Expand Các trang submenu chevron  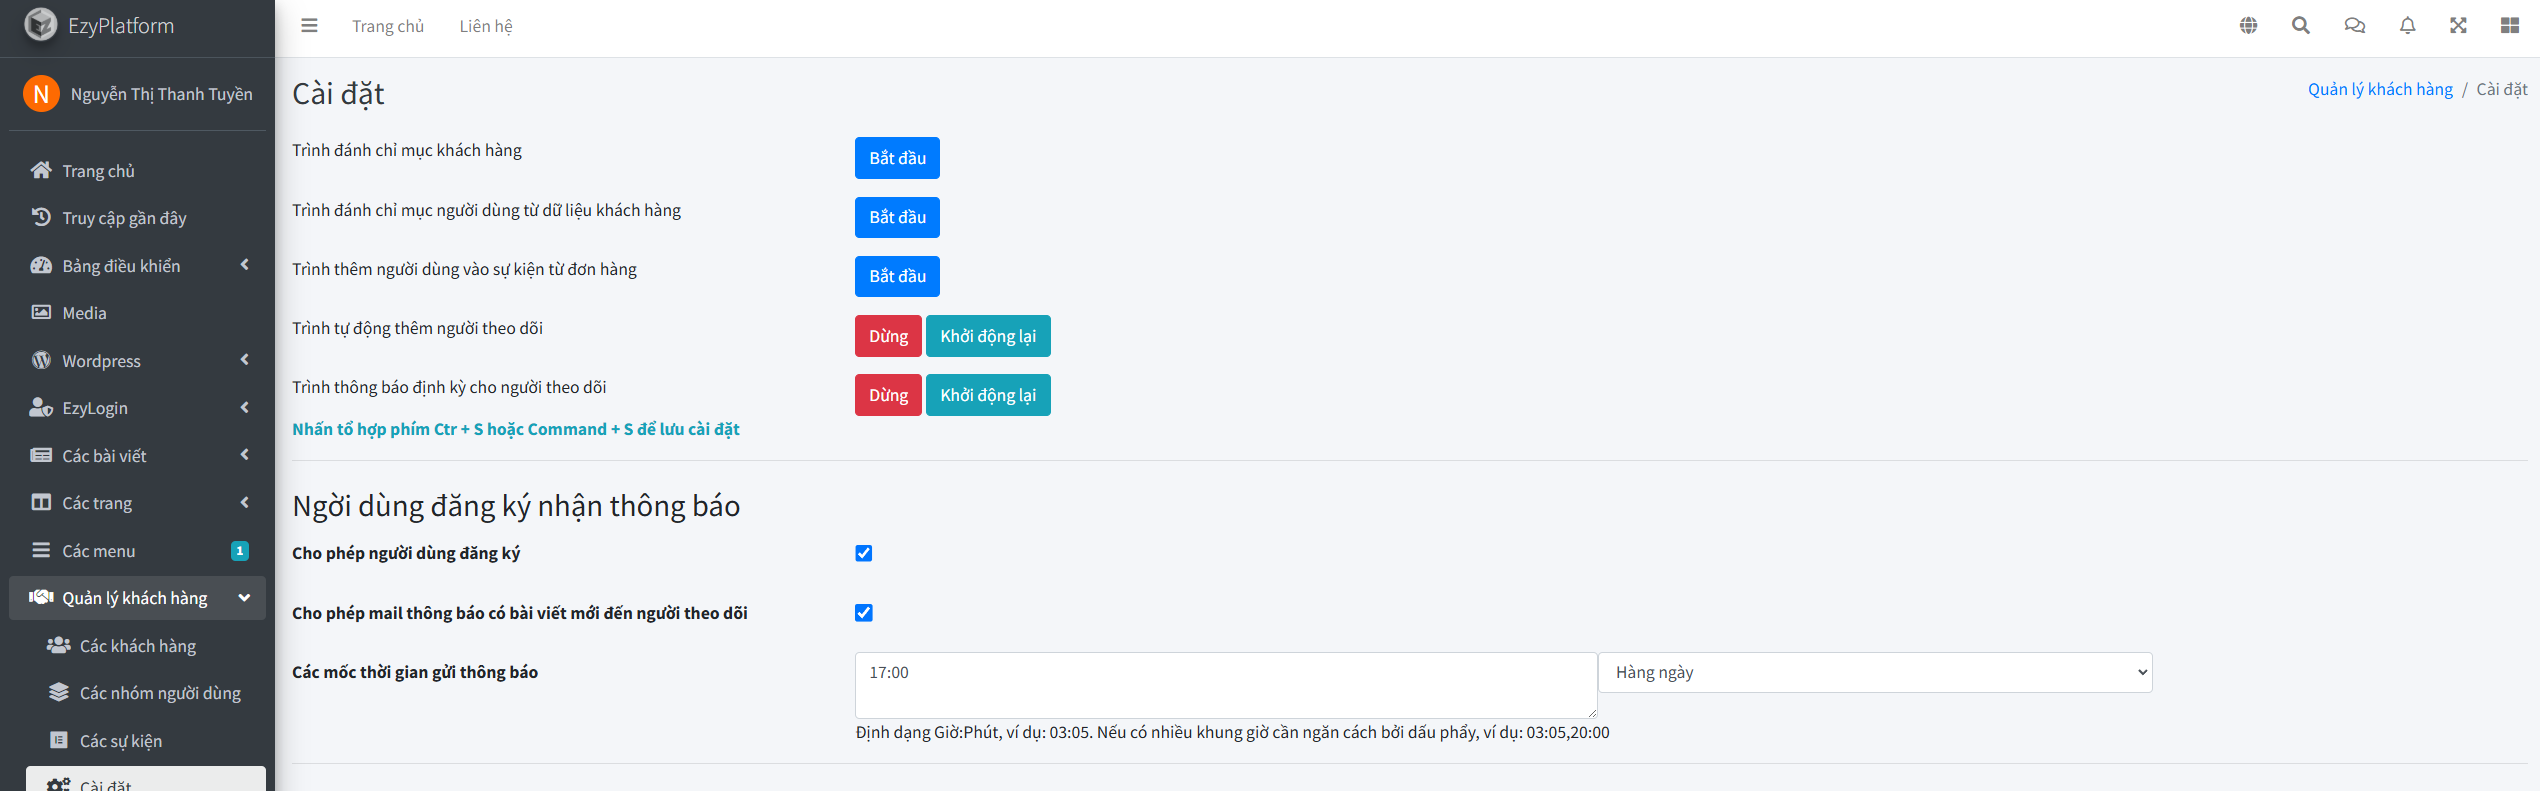click(x=244, y=502)
